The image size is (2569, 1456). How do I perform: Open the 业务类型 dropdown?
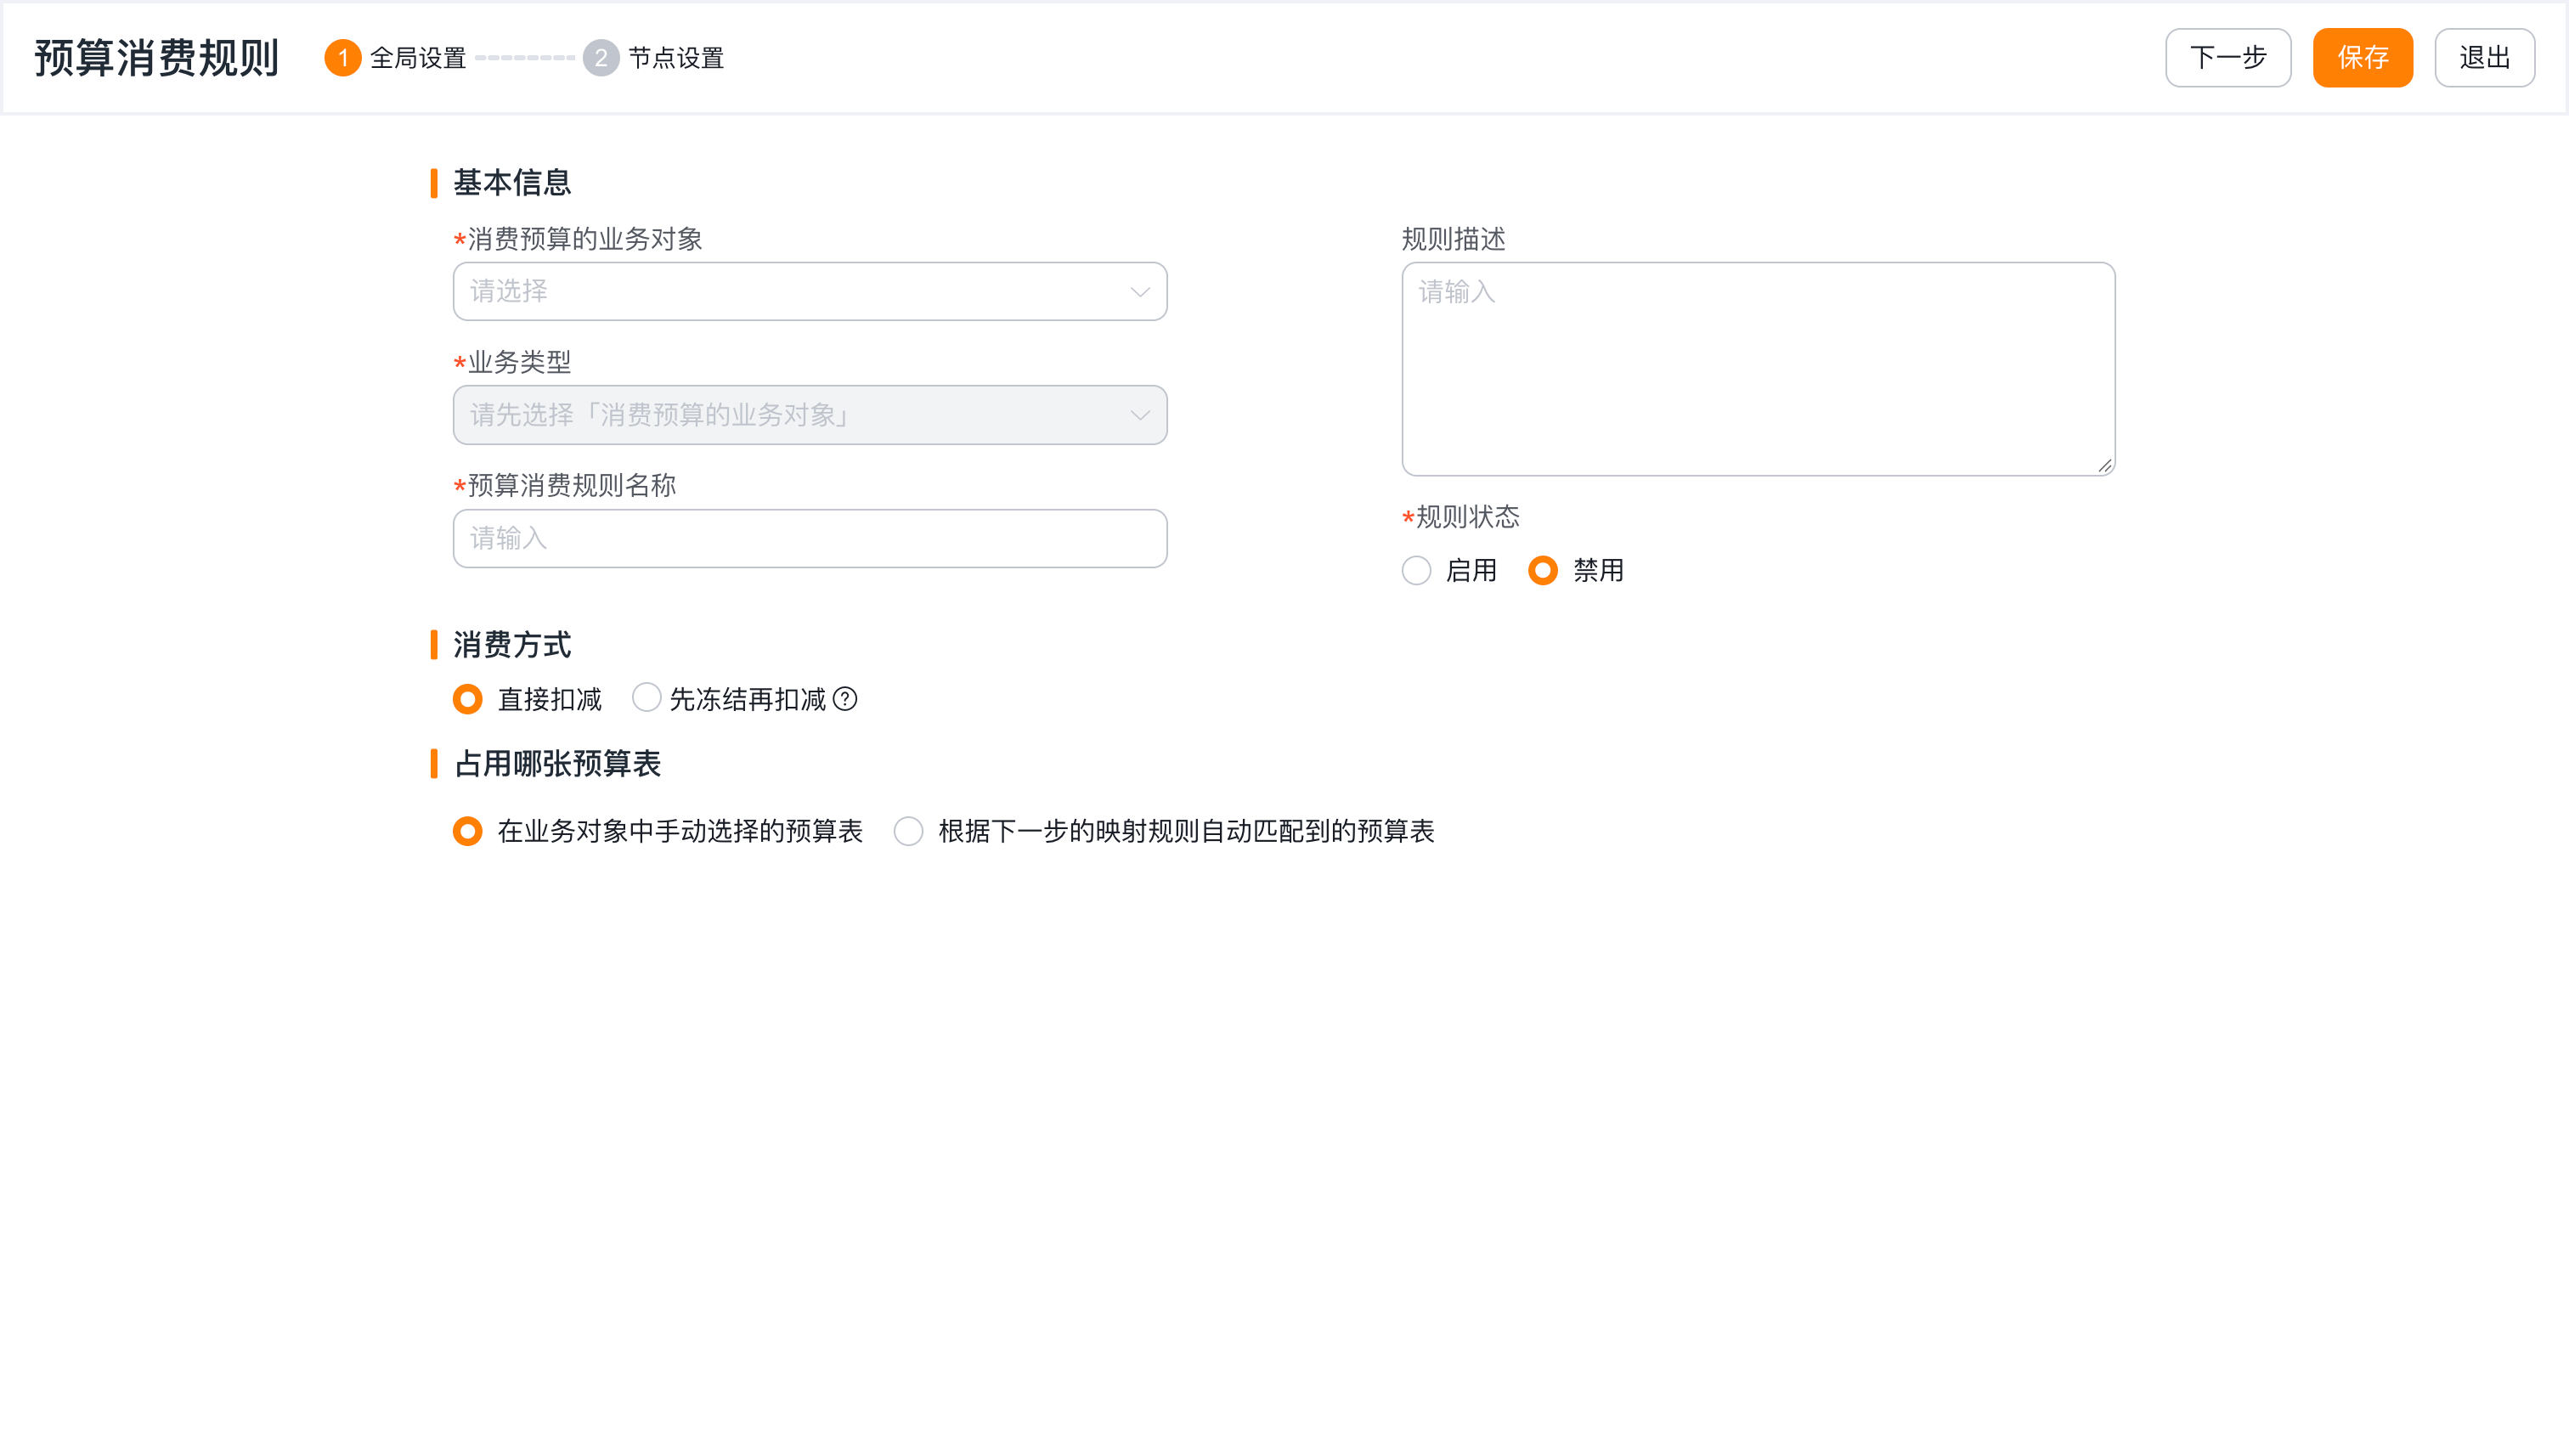point(810,415)
